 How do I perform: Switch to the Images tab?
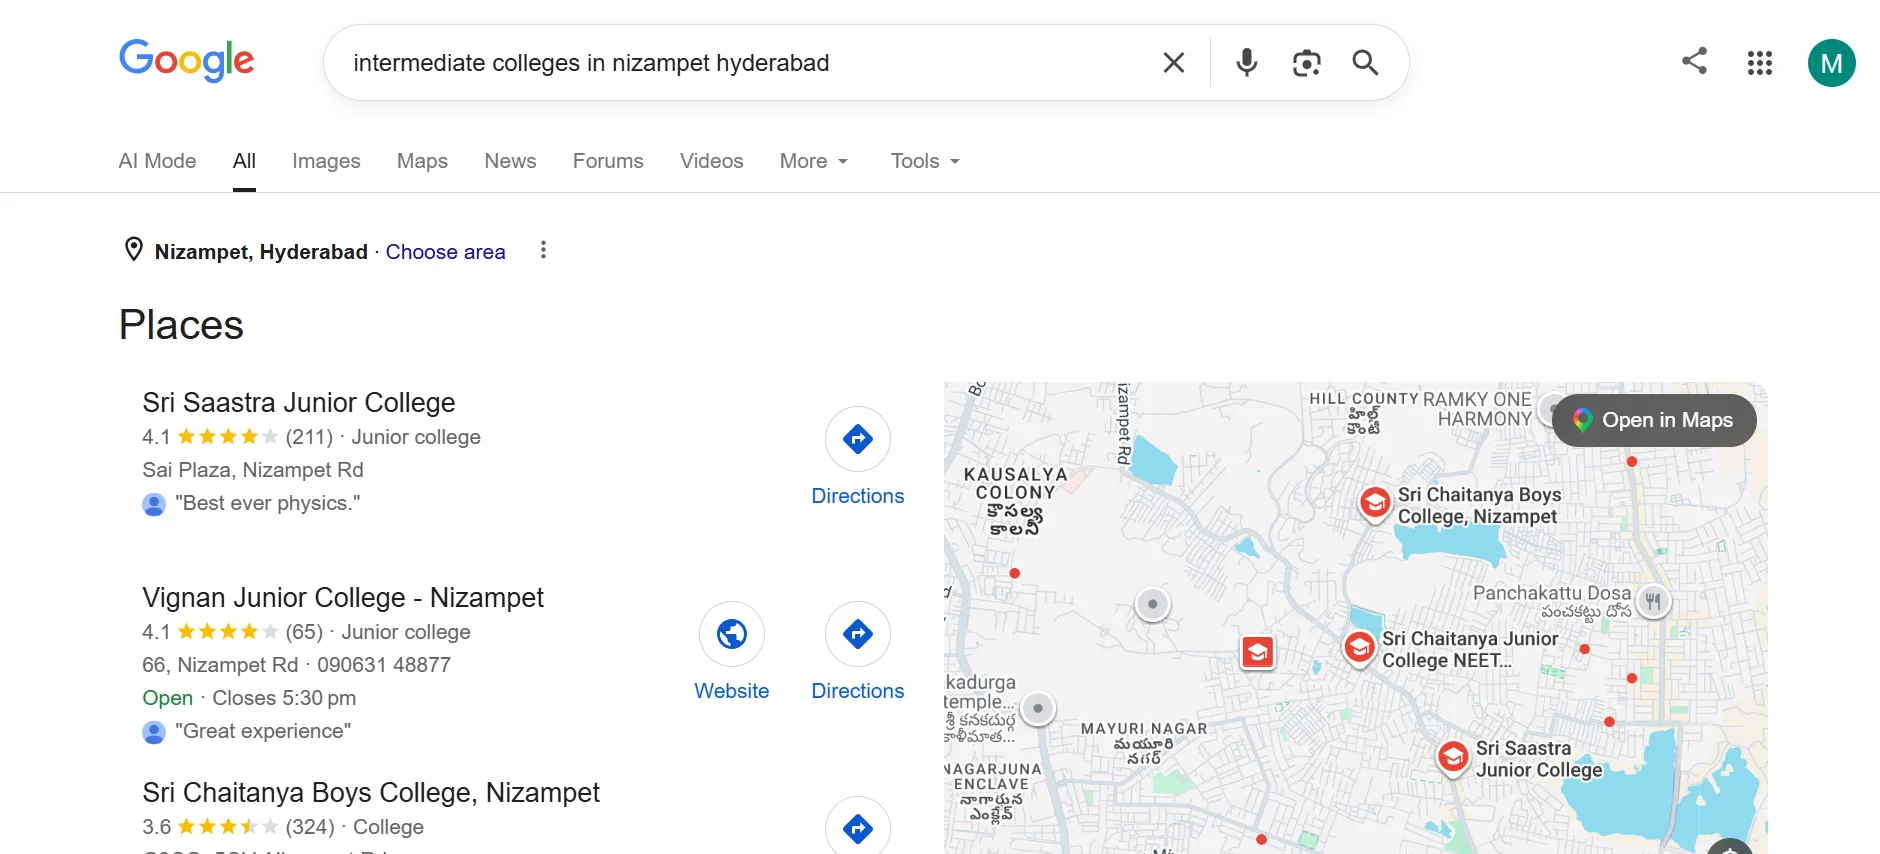(x=326, y=161)
